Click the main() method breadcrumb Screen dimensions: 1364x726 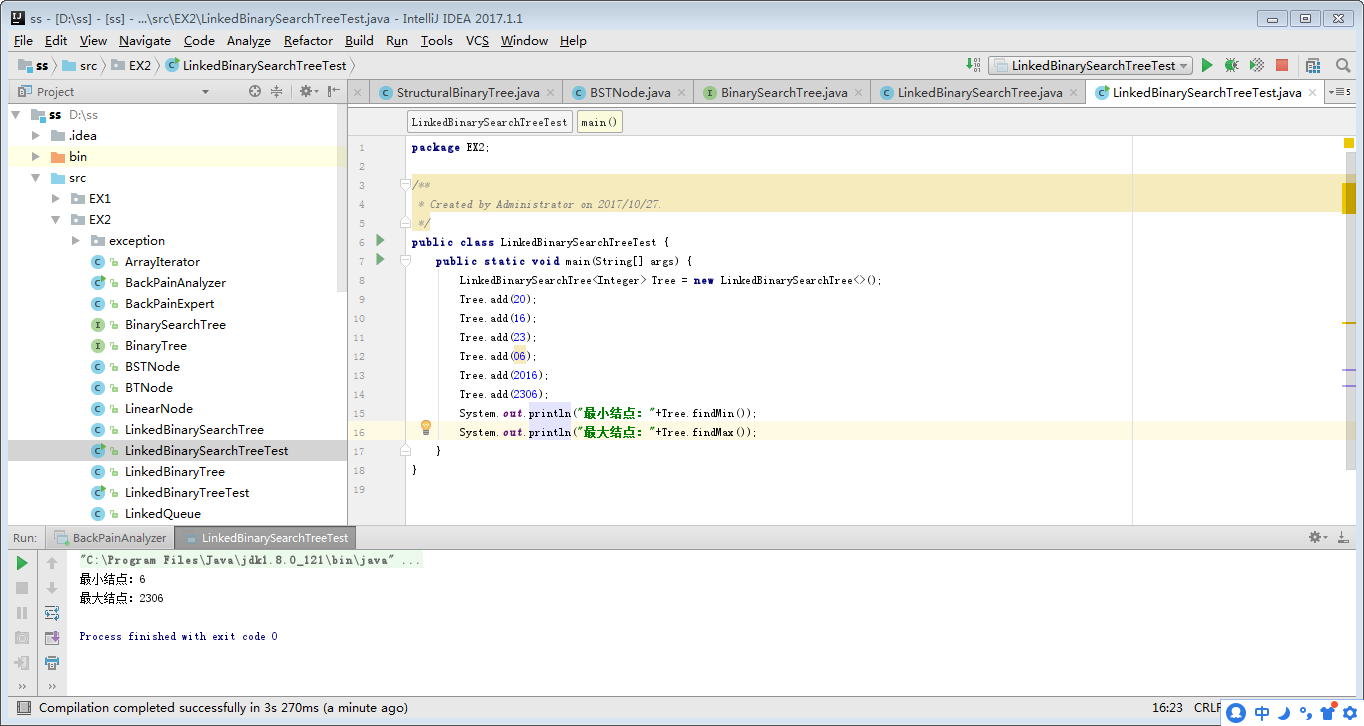coord(600,122)
